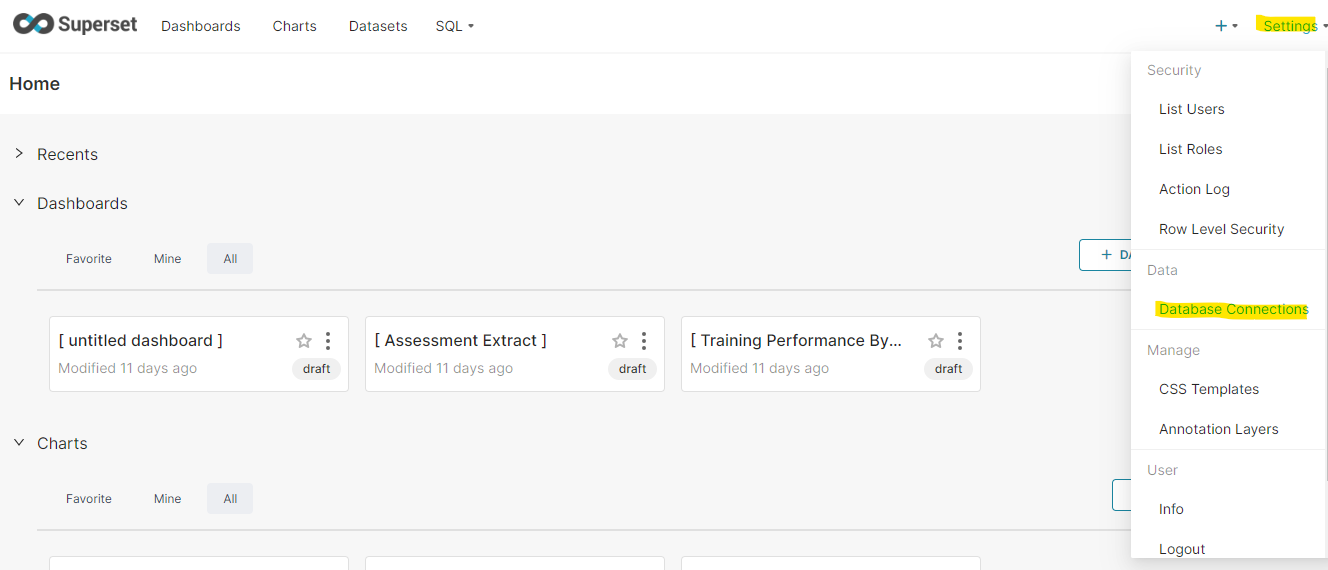The image size is (1328, 570).
Task: Star the Training Performance dashboard
Action: pos(936,341)
